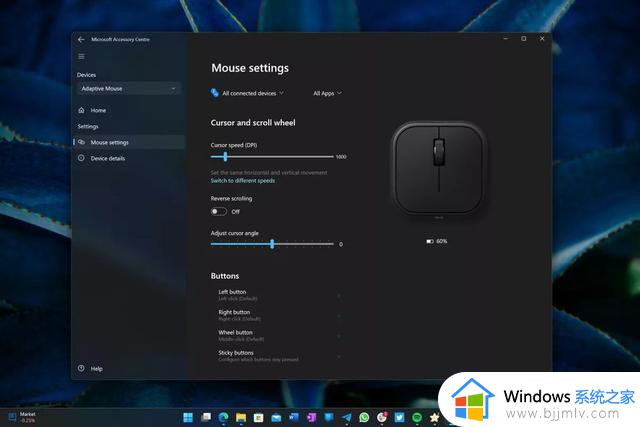The height and width of the screenshot is (427, 640).
Task: Open Microsoft Store from taskbar
Action: tap(258, 417)
